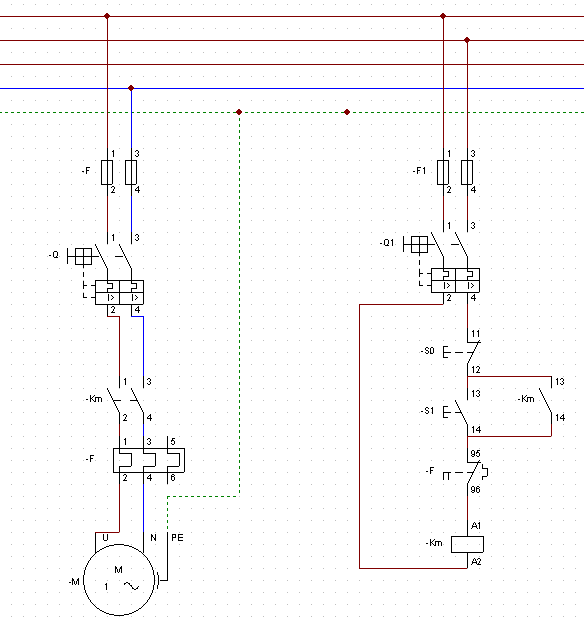Click the "A1" coil terminal label
The width and height of the screenshot is (584, 620).
476,526
